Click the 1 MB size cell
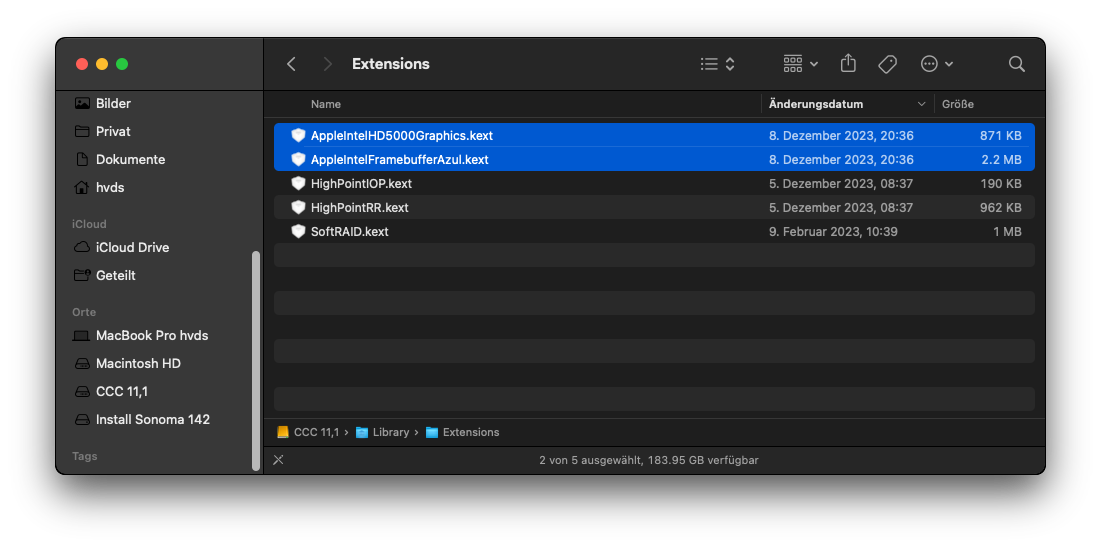 pos(1007,231)
